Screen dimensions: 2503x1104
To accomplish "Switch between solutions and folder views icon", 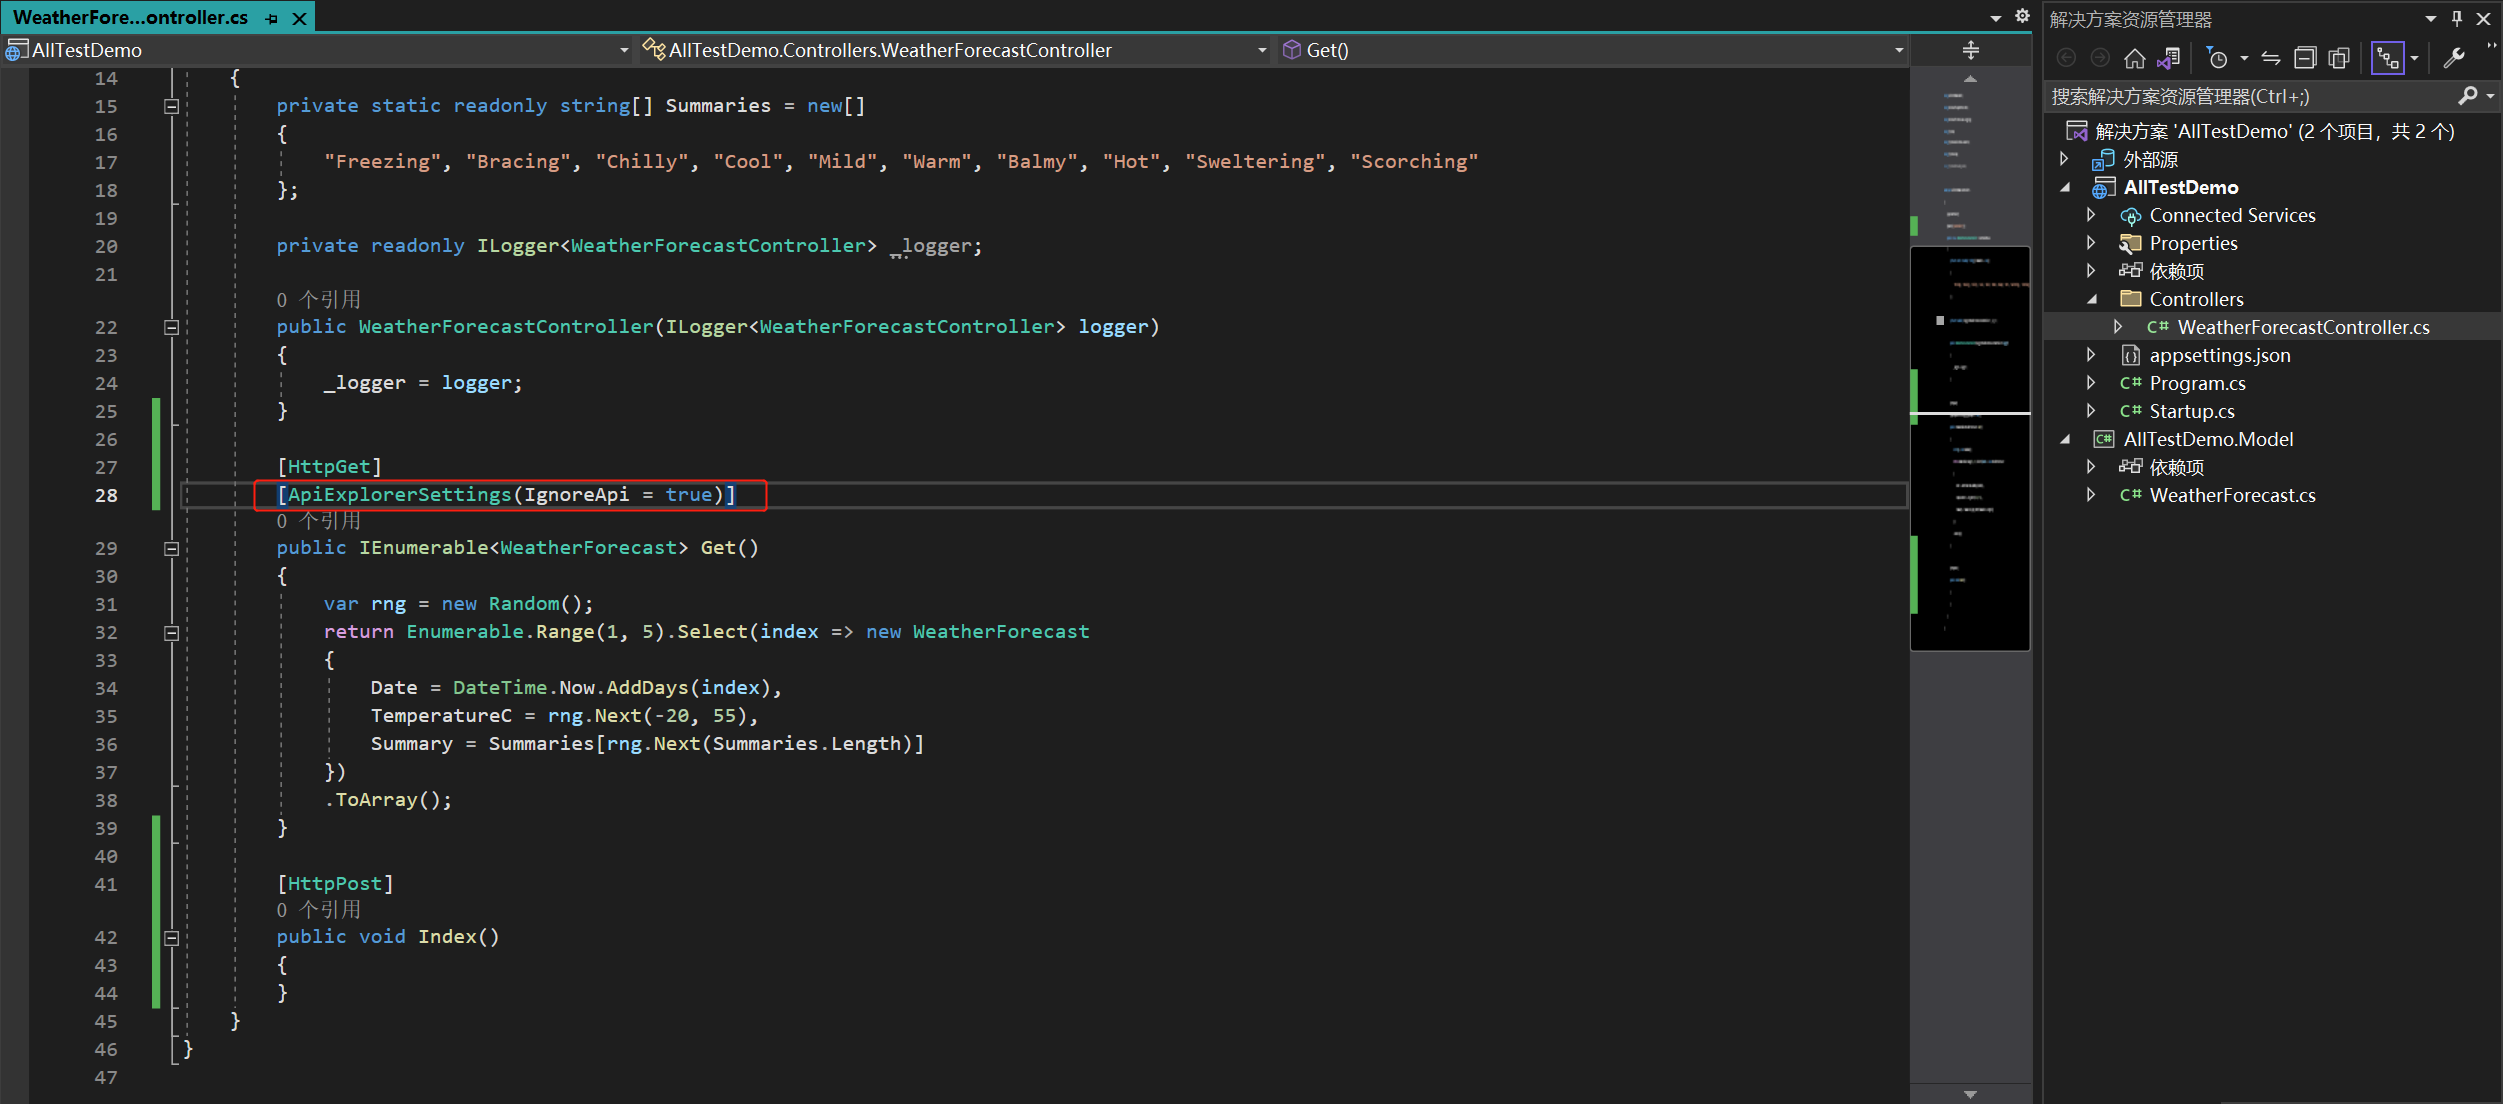I will (x=2168, y=59).
